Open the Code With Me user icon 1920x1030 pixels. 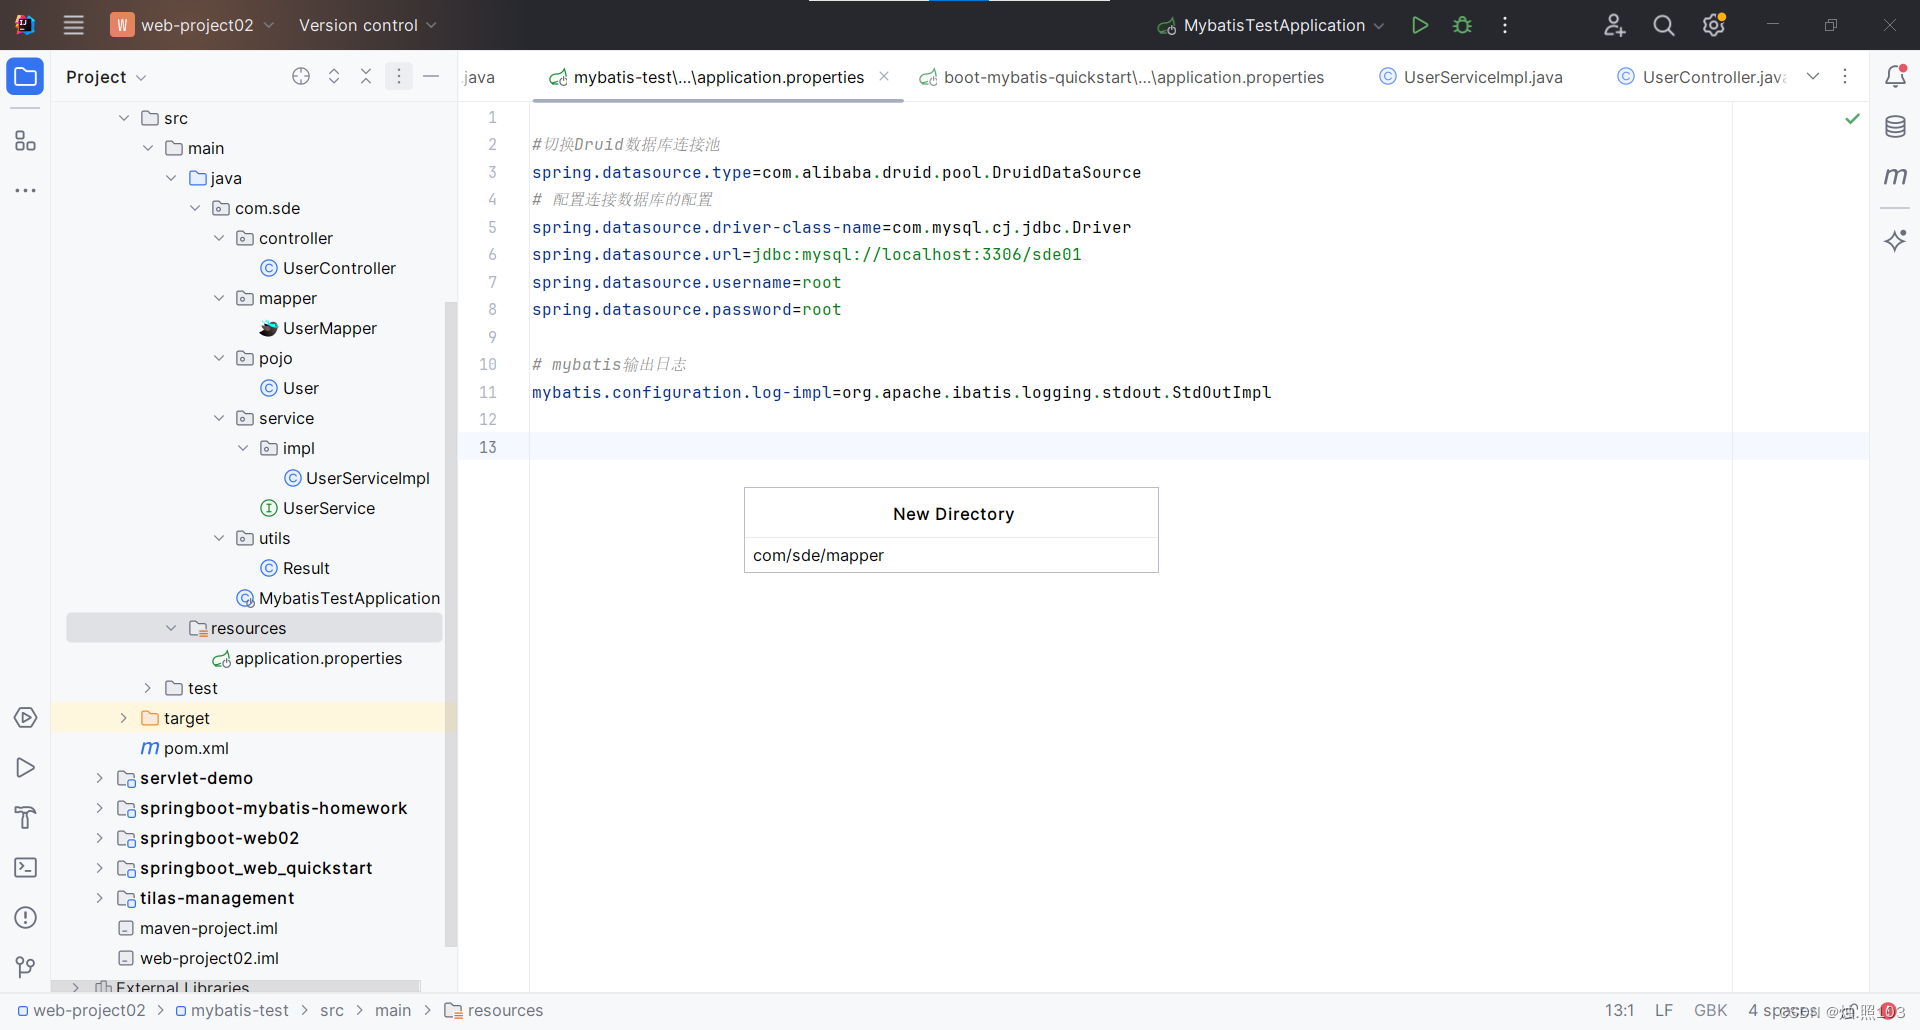(1614, 25)
